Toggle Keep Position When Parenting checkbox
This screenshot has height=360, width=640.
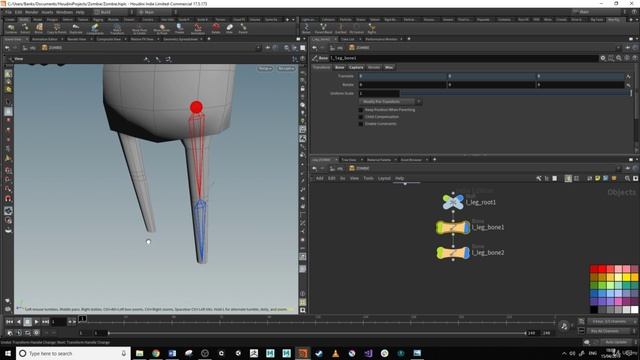(x=360, y=110)
